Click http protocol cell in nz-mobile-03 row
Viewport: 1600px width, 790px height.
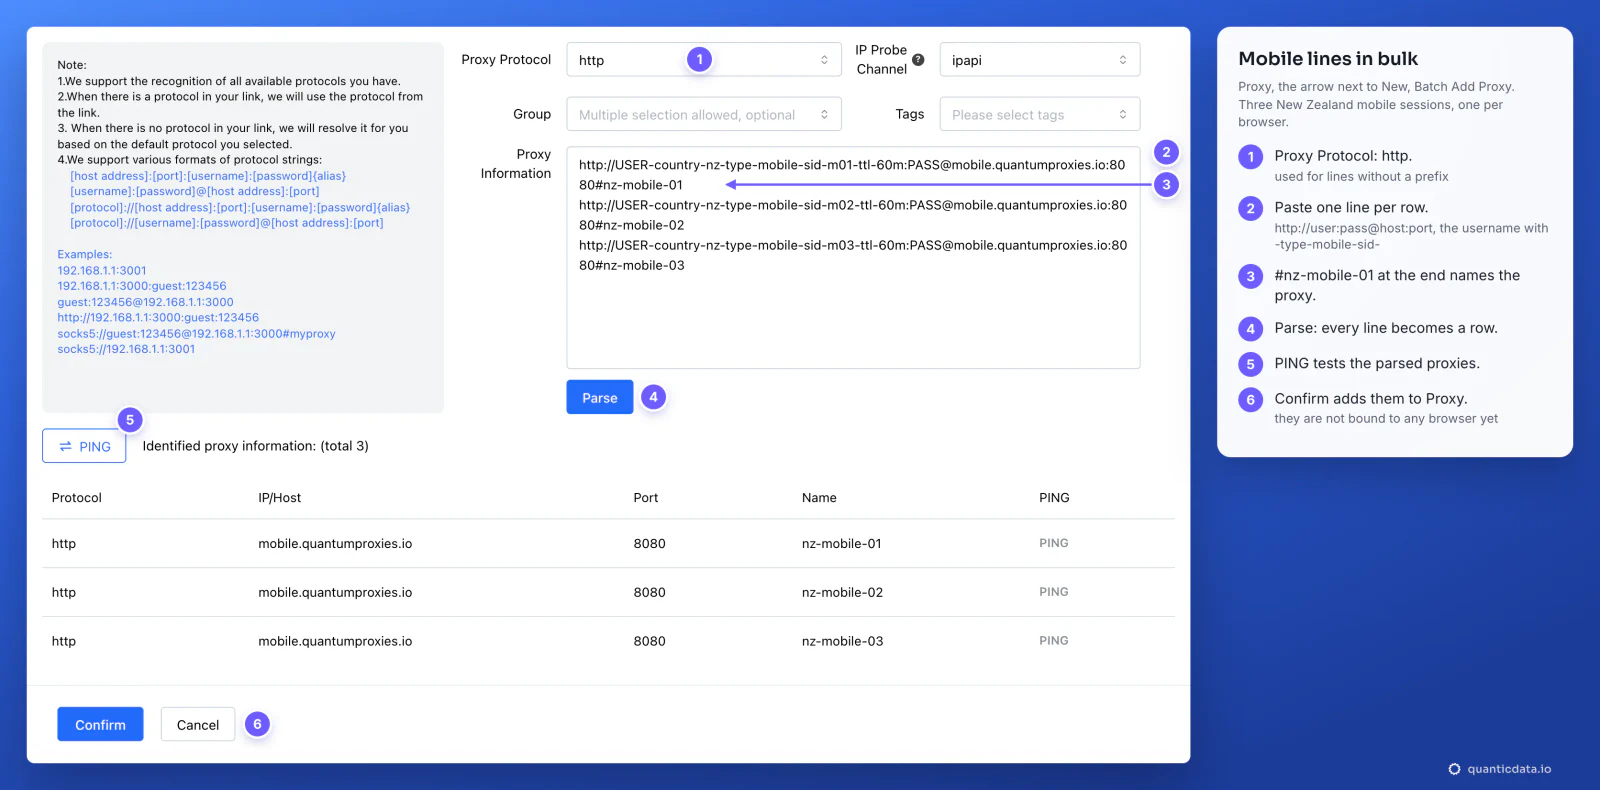[64, 642]
